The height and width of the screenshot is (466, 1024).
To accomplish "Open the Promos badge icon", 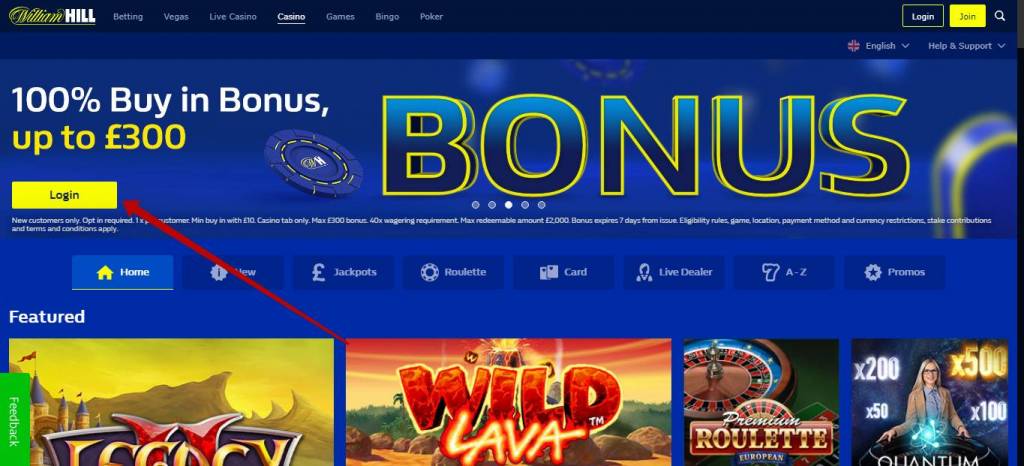I will [x=872, y=272].
